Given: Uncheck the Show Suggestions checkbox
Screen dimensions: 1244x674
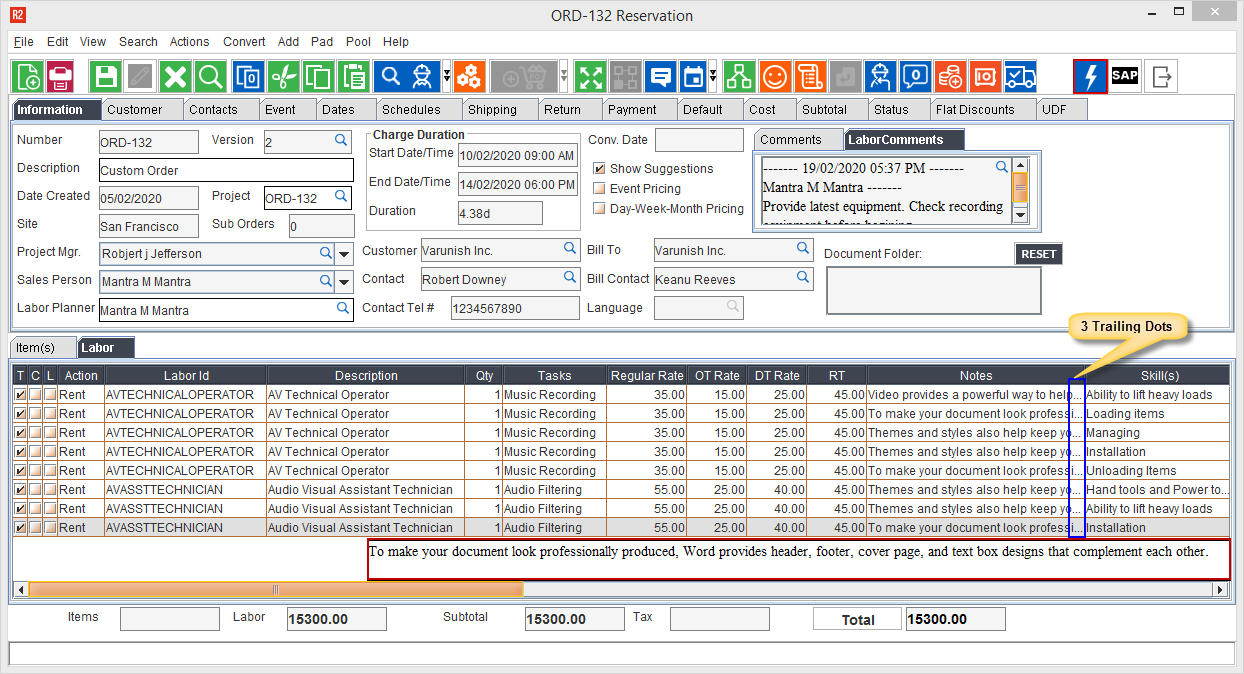Looking at the screenshot, I should [600, 169].
